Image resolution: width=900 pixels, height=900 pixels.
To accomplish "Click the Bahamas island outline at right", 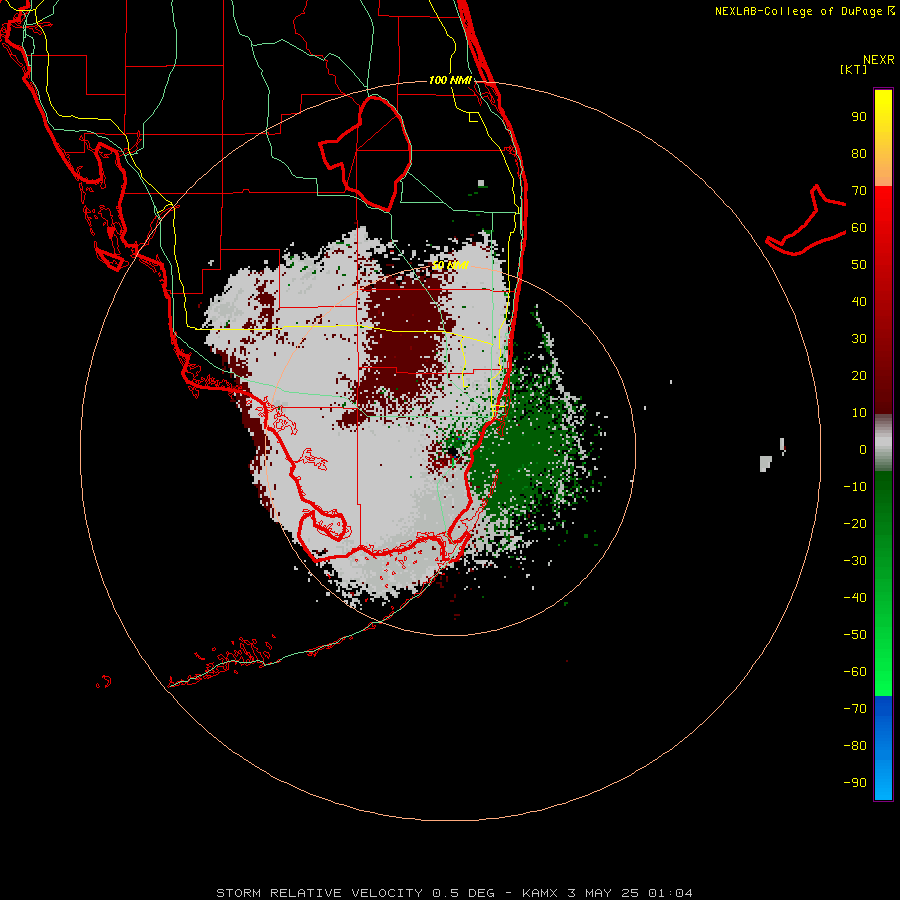I will click(x=806, y=221).
